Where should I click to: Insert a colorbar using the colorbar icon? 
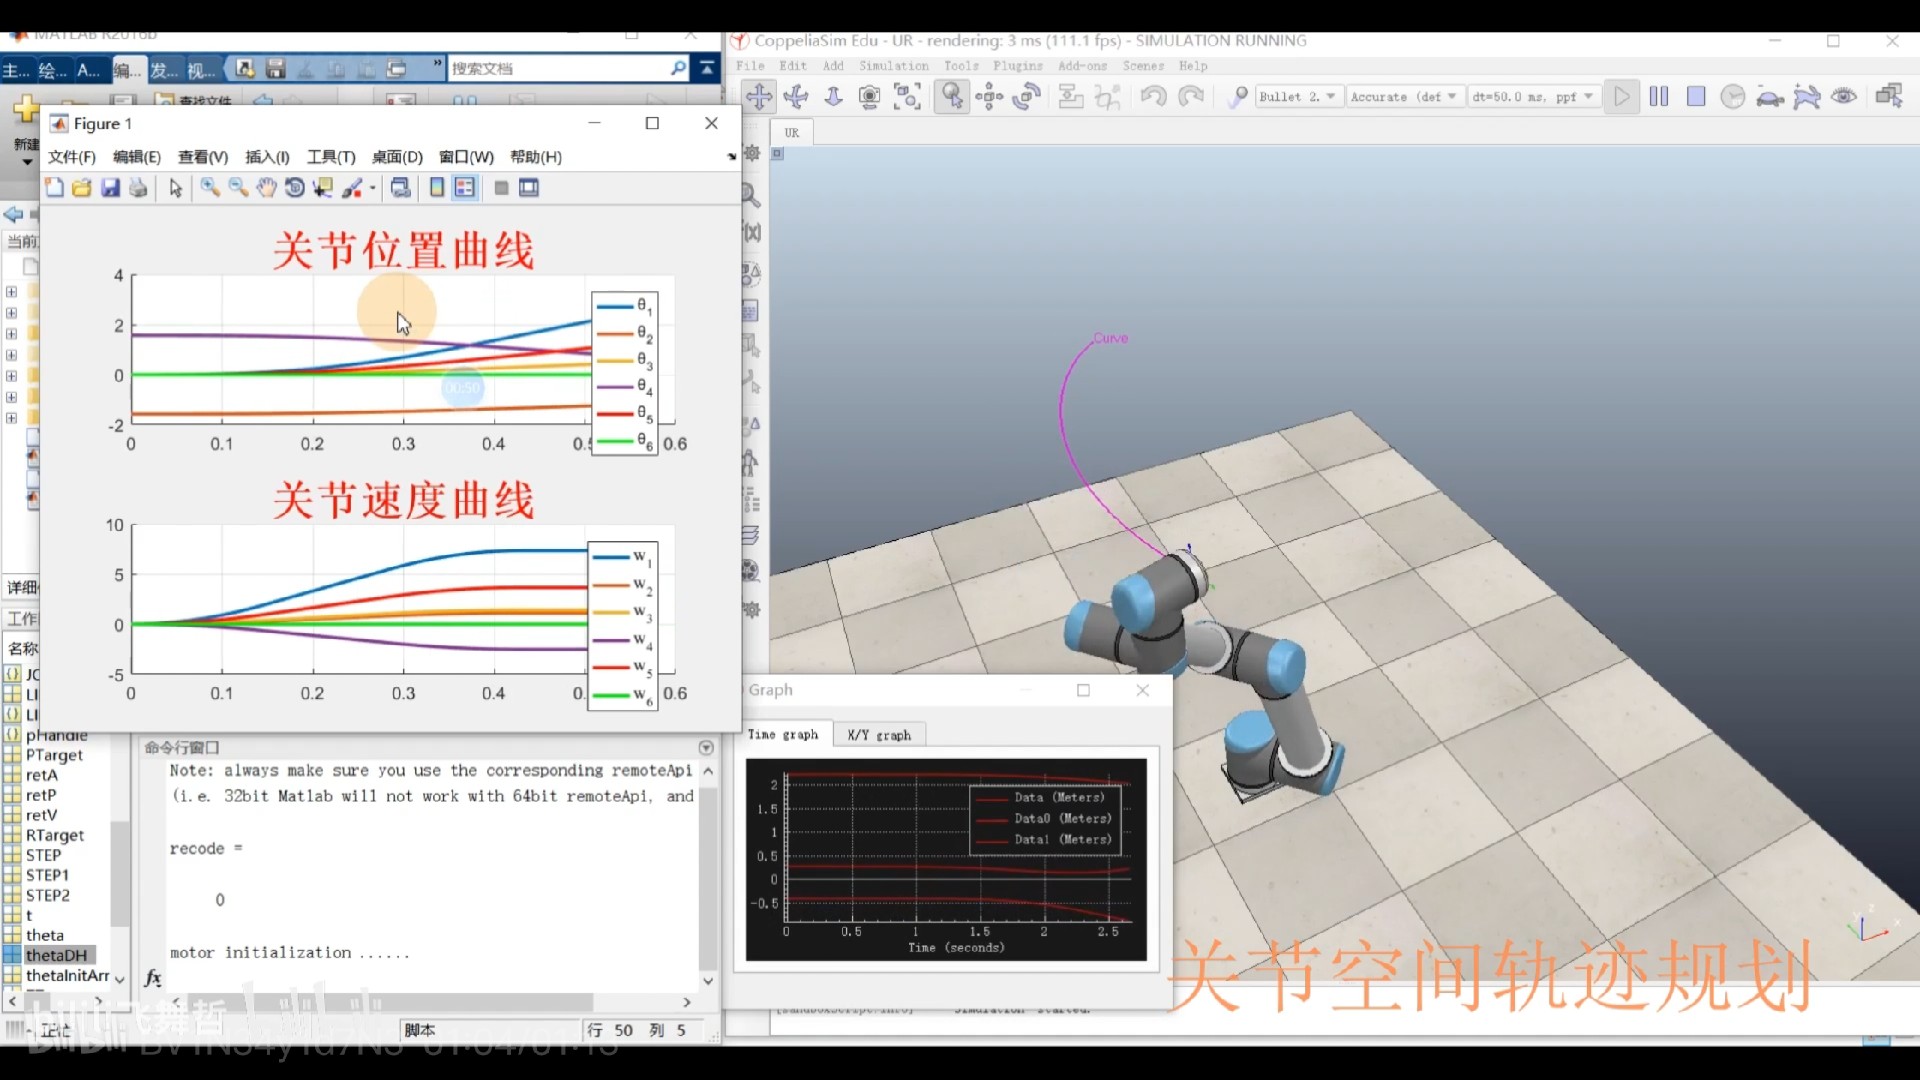(x=436, y=188)
